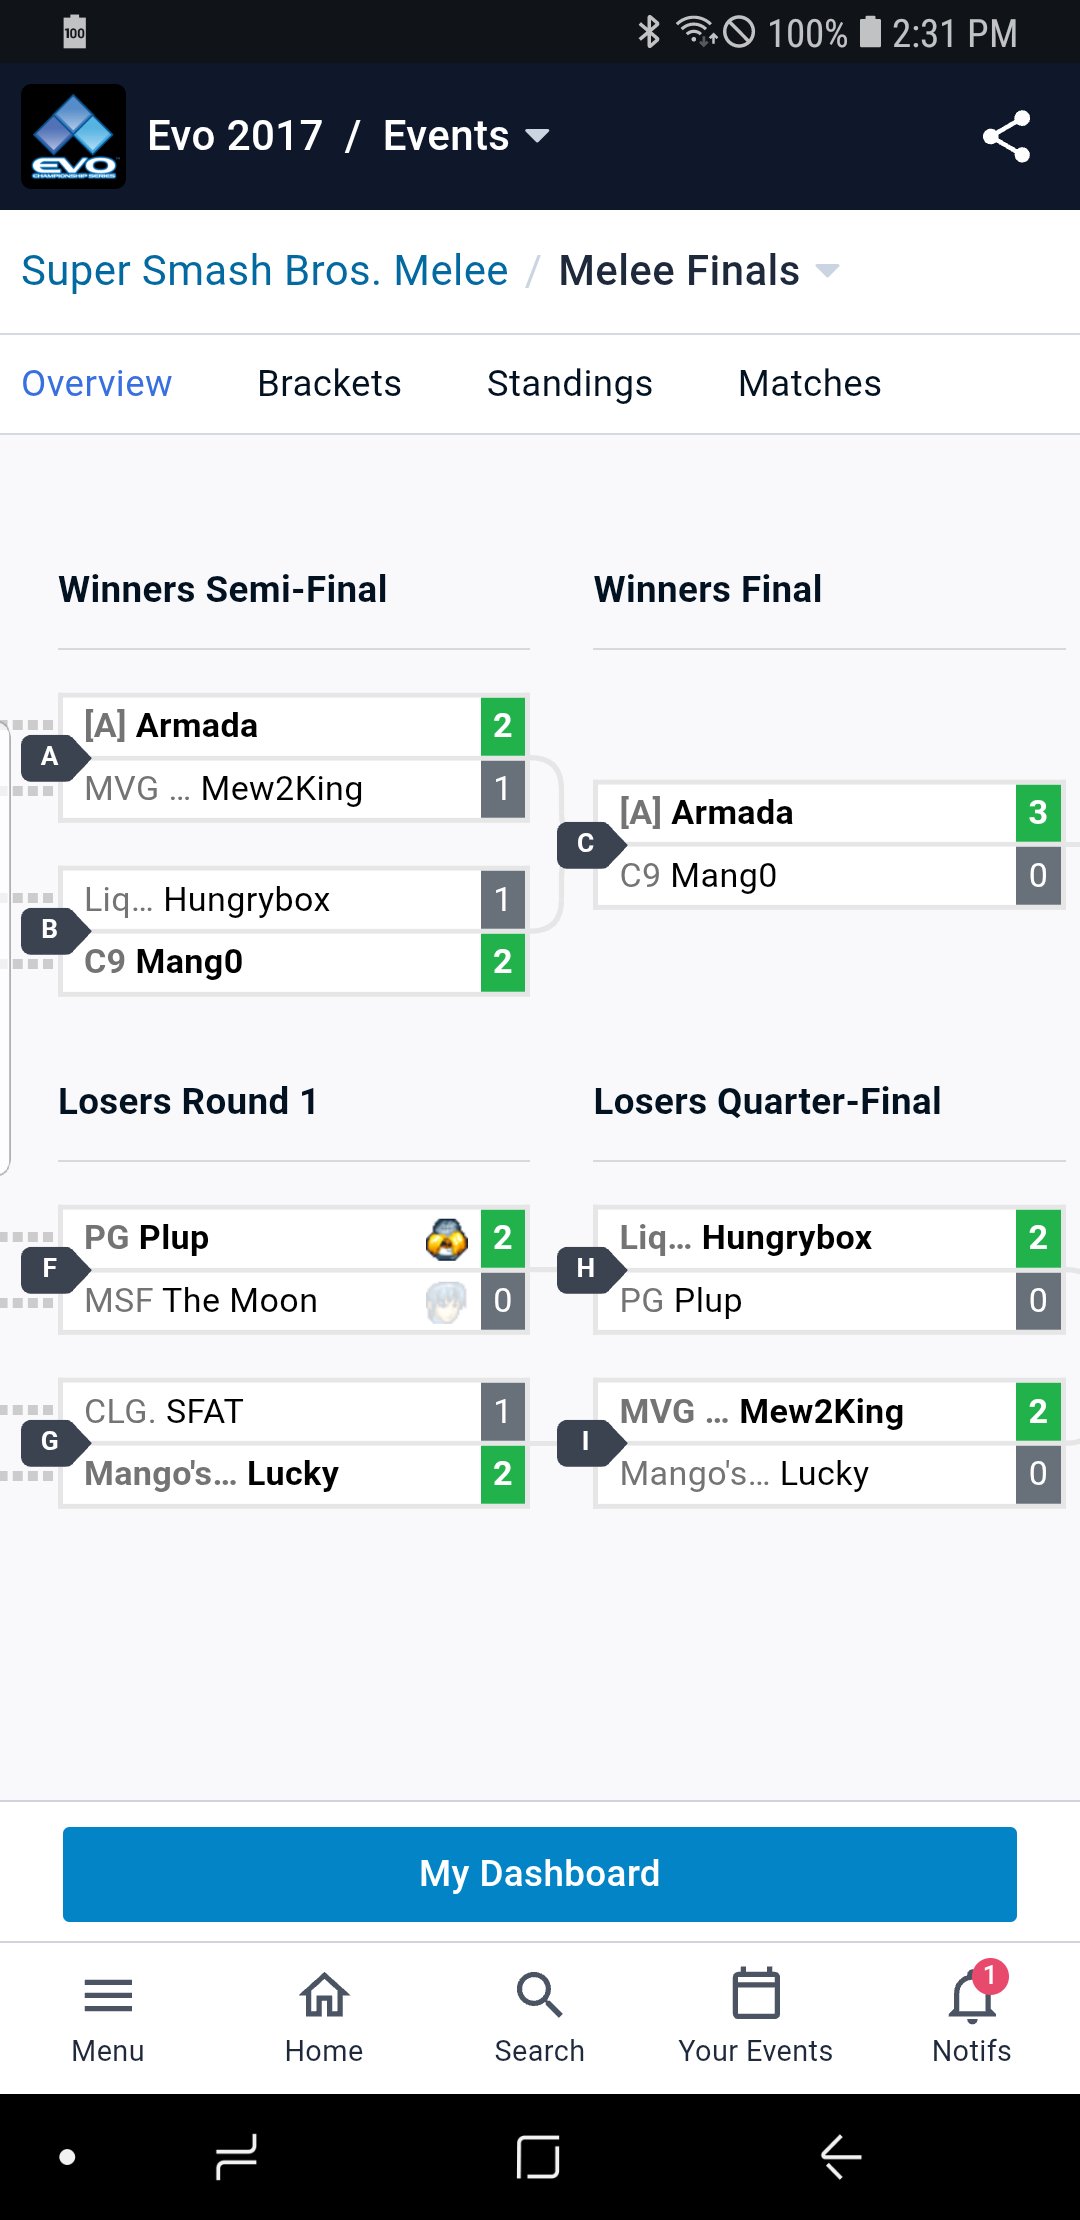The image size is (1080, 2220).
Task: Open the Menu hamburger icon
Action: coord(108,1995)
